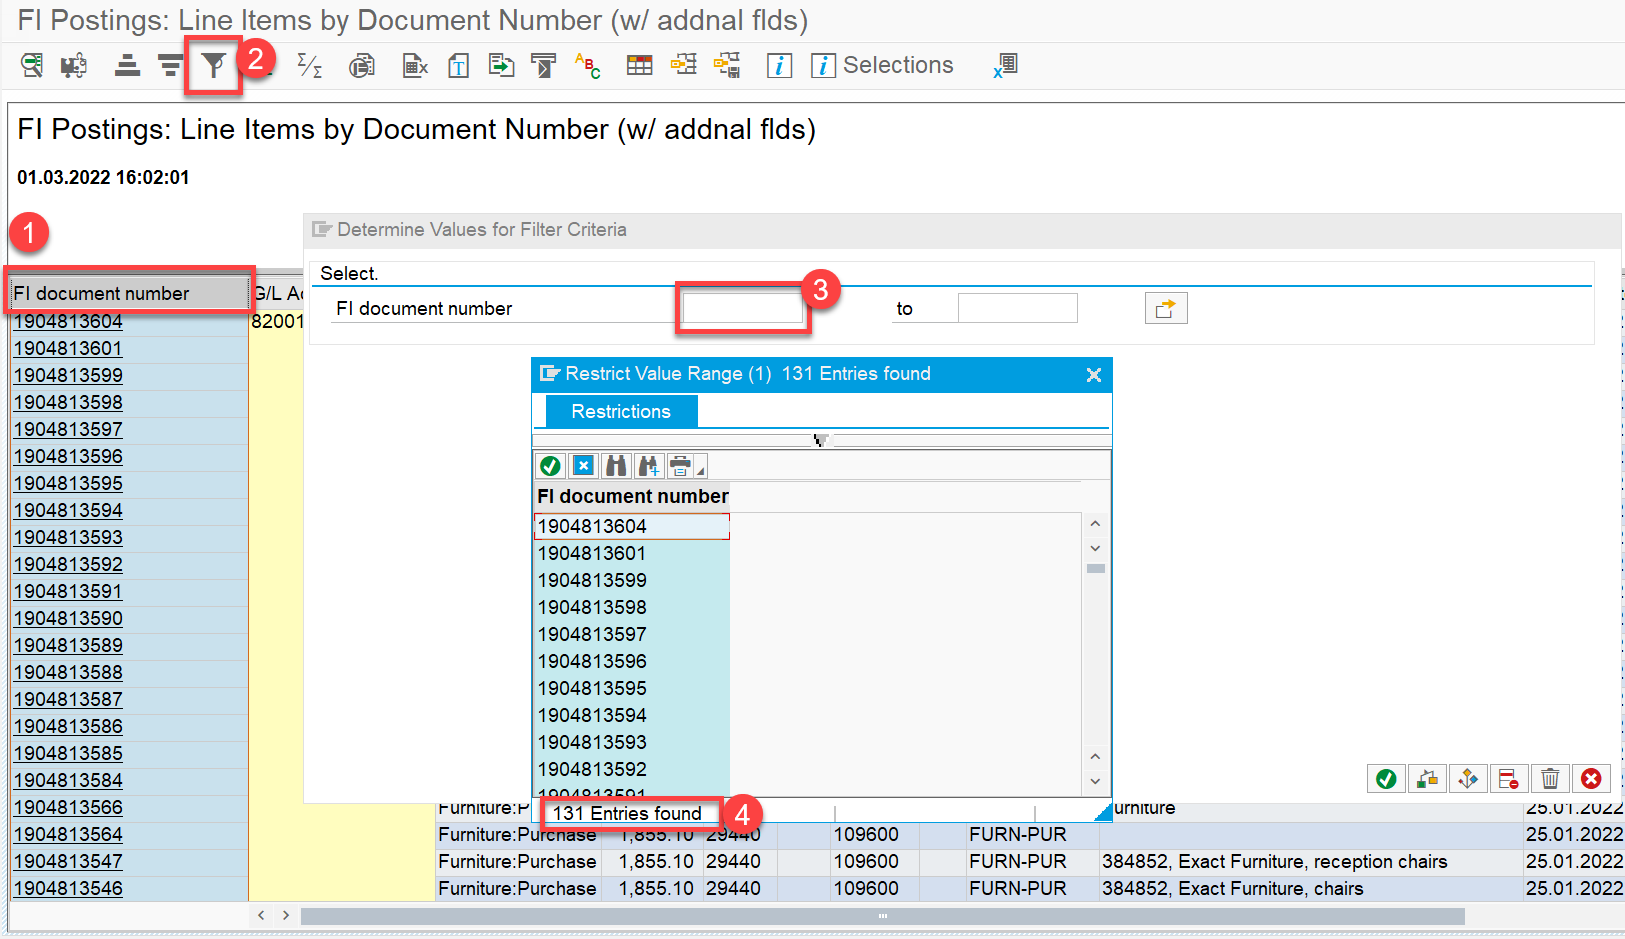Viewport: 1625px width, 939px height.
Task: Select value 1904813599 in the popup list
Action: (631, 580)
